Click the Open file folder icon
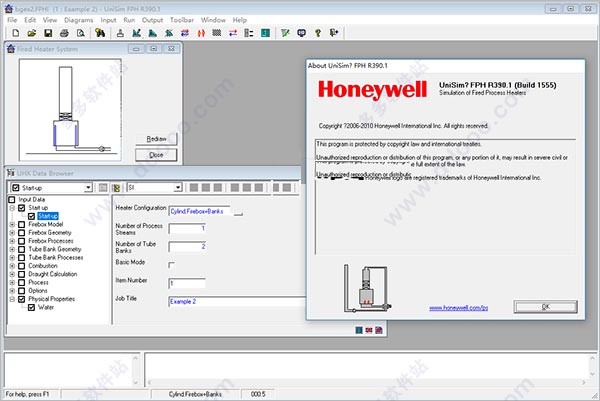600x401 pixels. [x=32, y=33]
